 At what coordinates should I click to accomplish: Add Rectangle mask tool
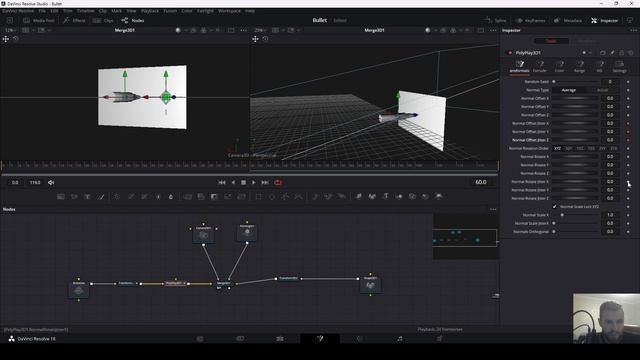click(x=258, y=197)
